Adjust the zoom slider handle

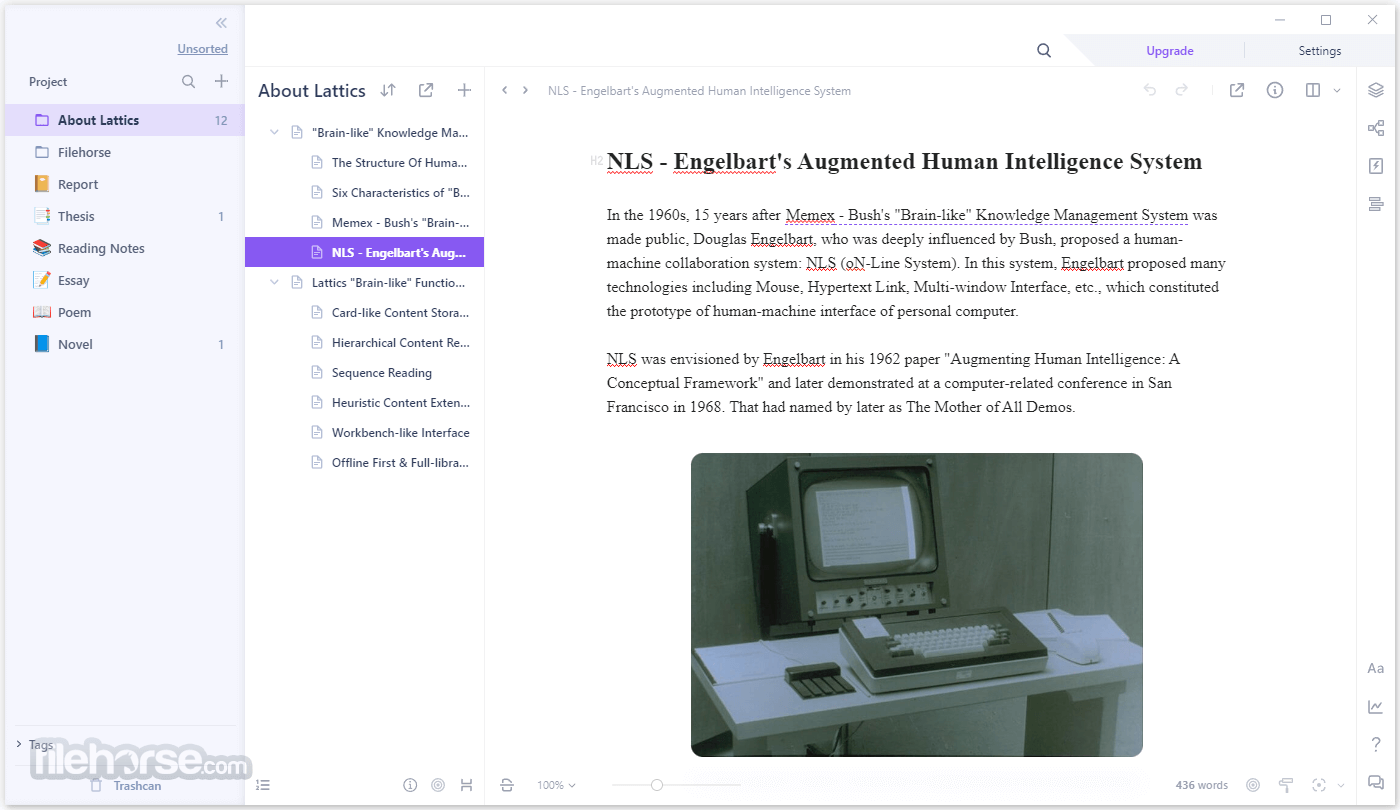(x=657, y=785)
